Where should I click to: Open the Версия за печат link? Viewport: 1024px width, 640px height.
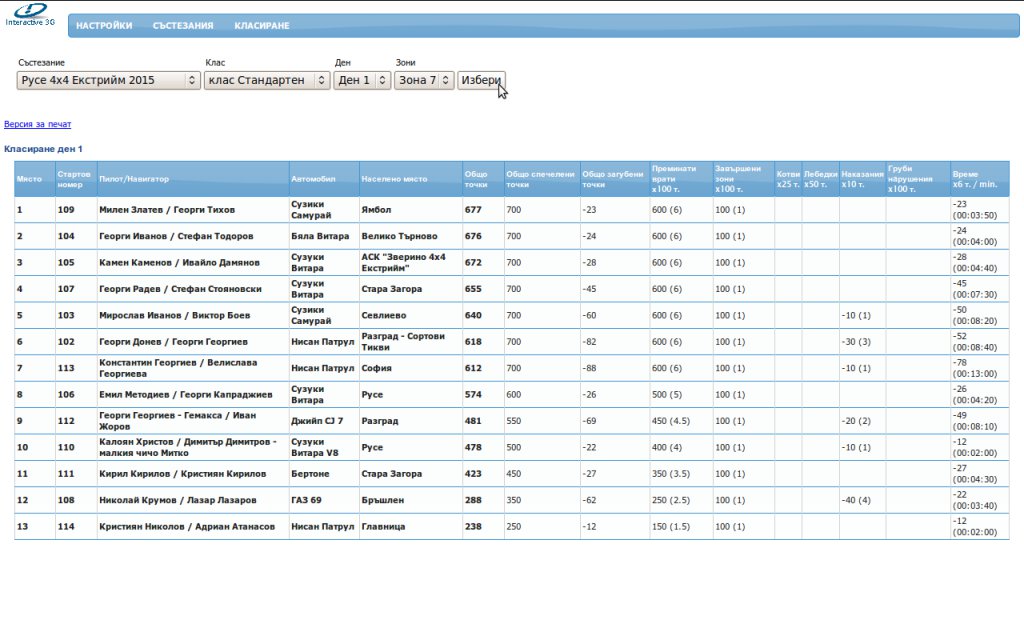(x=38, y=125)
